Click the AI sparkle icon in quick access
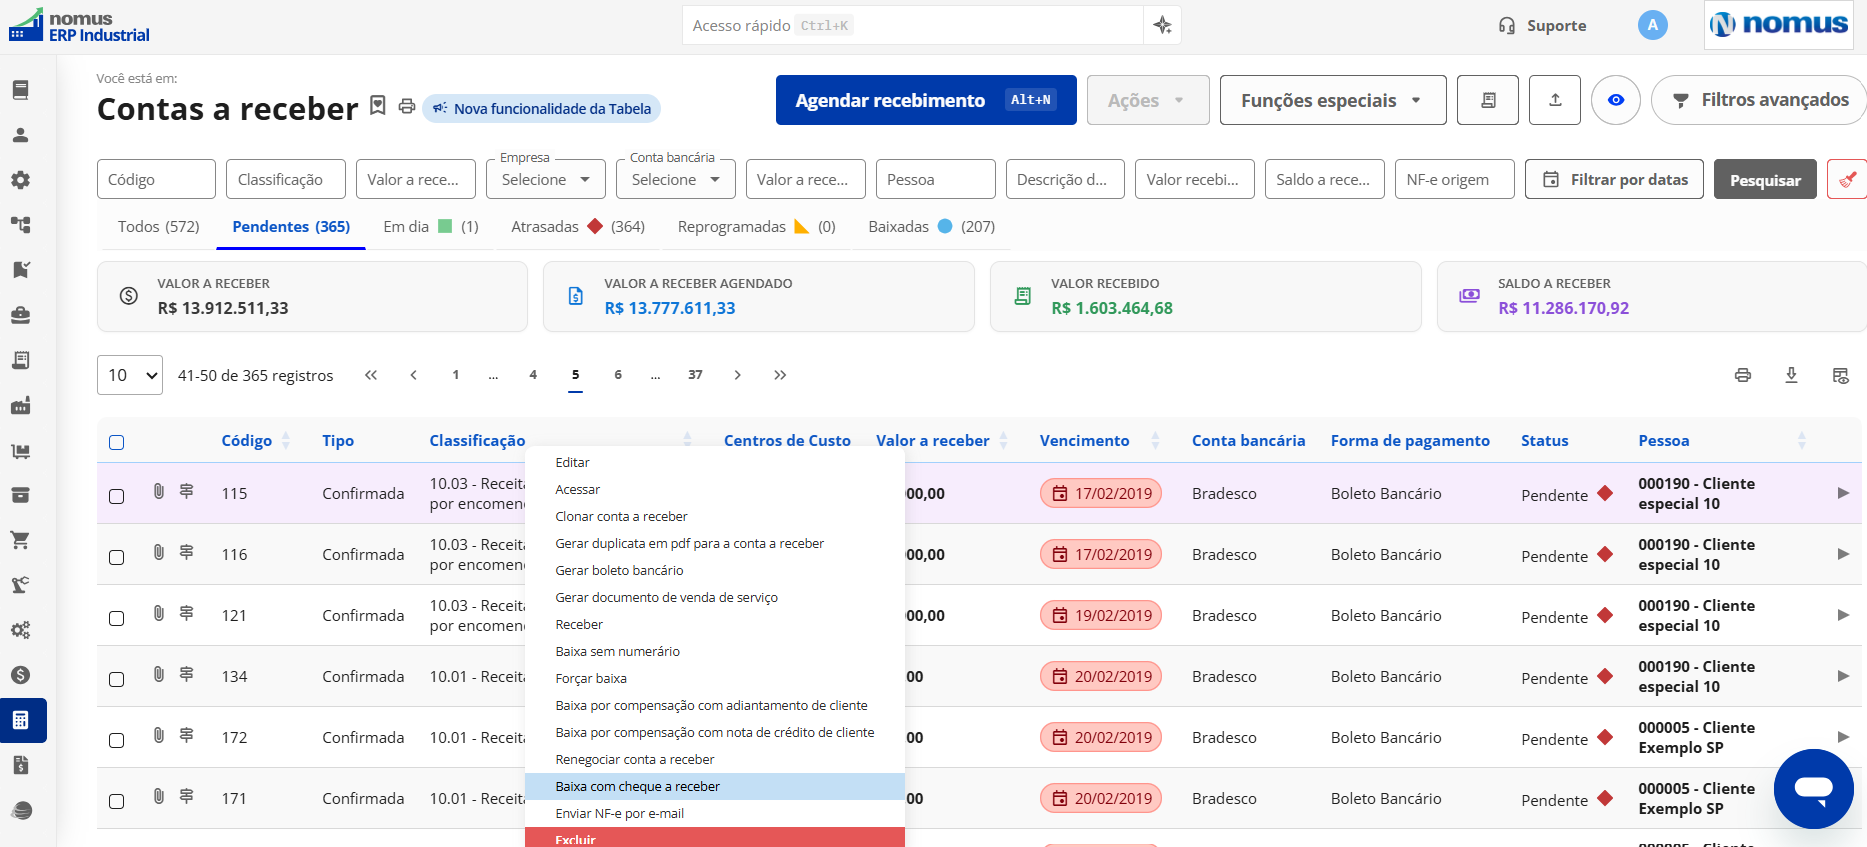Screen dimensions: 1867x847 [1162, 25]
